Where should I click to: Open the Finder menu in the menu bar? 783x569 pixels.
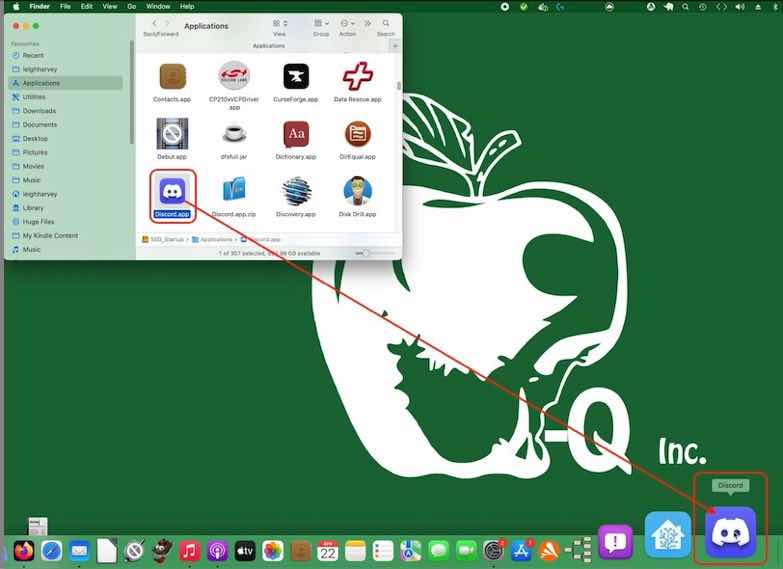pyautogui.click(x=39, y=6)
